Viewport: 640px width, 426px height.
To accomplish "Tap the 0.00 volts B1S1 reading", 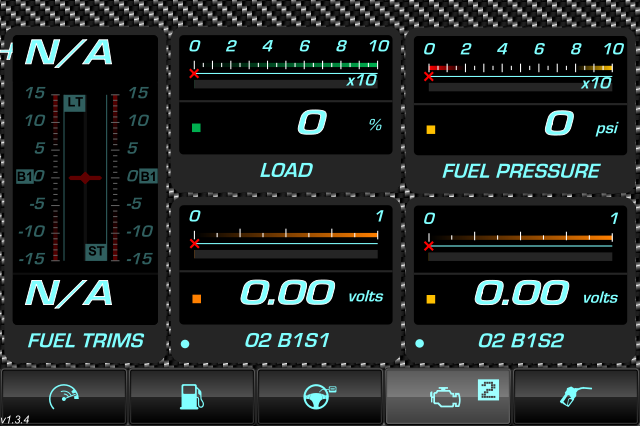I will pyautogui.click(x=288, y=293).
